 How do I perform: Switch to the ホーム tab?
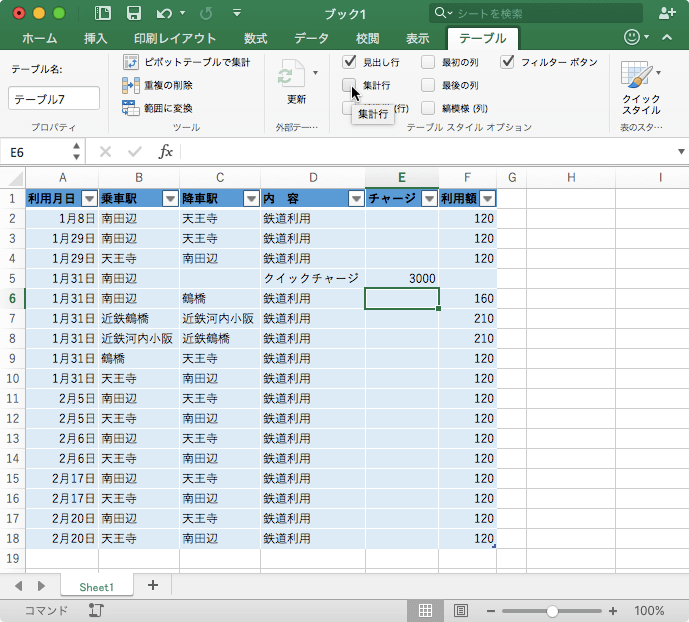click(x=40, y=39)
